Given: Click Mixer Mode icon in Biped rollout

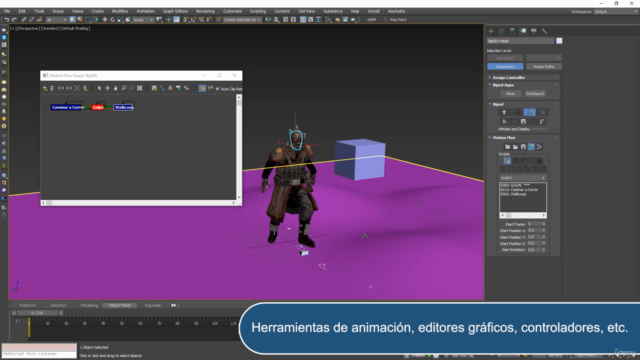Looking at the screenshot, I should [542, 112].
